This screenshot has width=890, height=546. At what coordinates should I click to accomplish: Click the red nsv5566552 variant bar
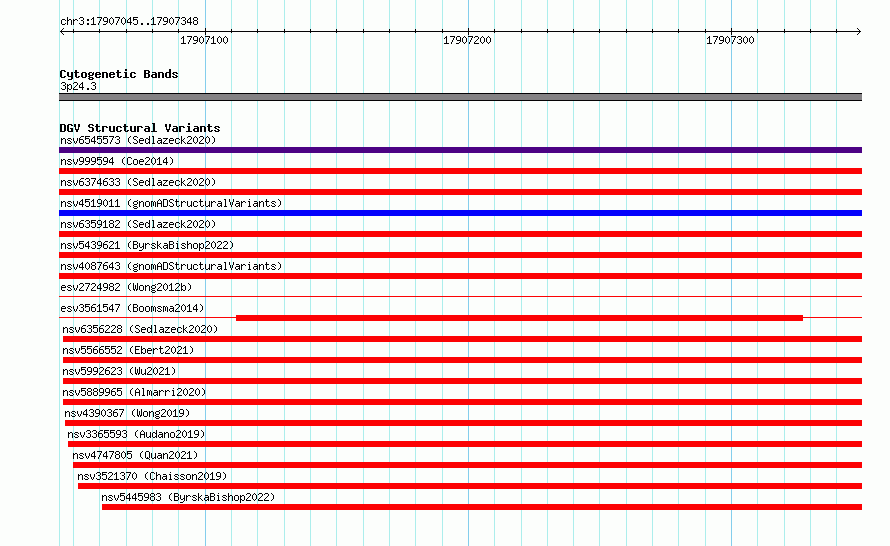(463, 360)
